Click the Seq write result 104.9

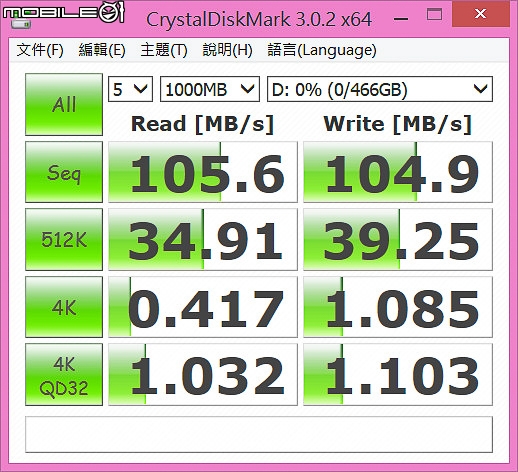click(x=398, y=172)
